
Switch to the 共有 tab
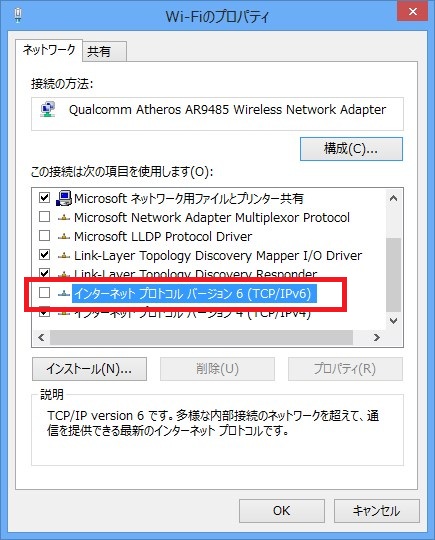pos(105,52)
